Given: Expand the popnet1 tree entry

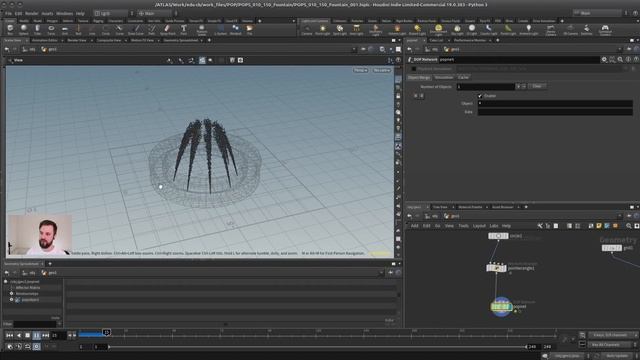Looking at the screenshot, I should pyautogui.click(x=5, y=282).
